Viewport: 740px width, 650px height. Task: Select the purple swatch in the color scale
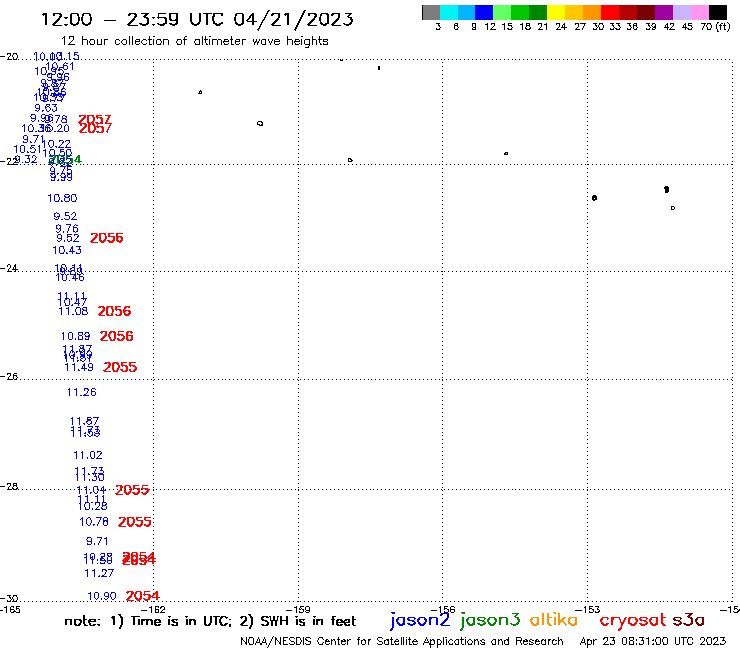[x=664, y=12]
